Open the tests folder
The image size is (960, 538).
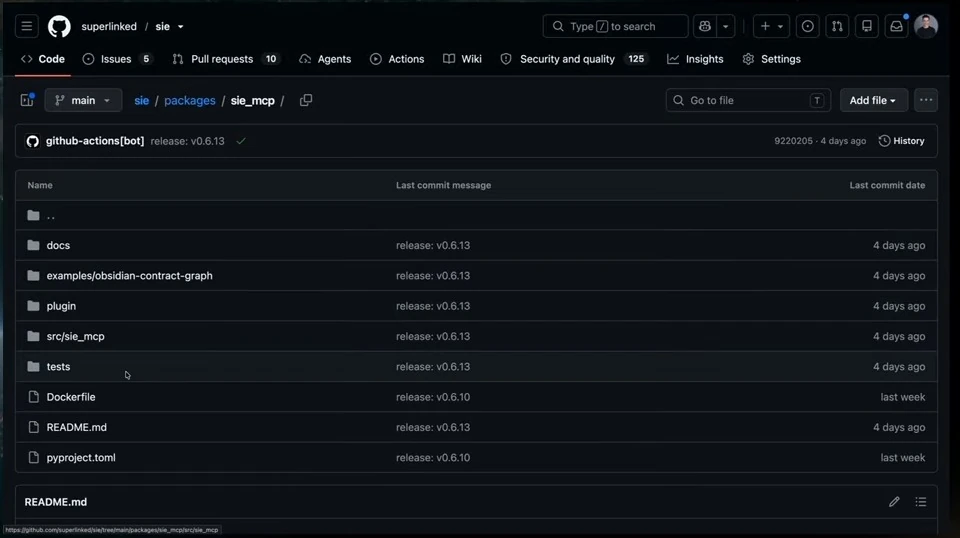58,367
